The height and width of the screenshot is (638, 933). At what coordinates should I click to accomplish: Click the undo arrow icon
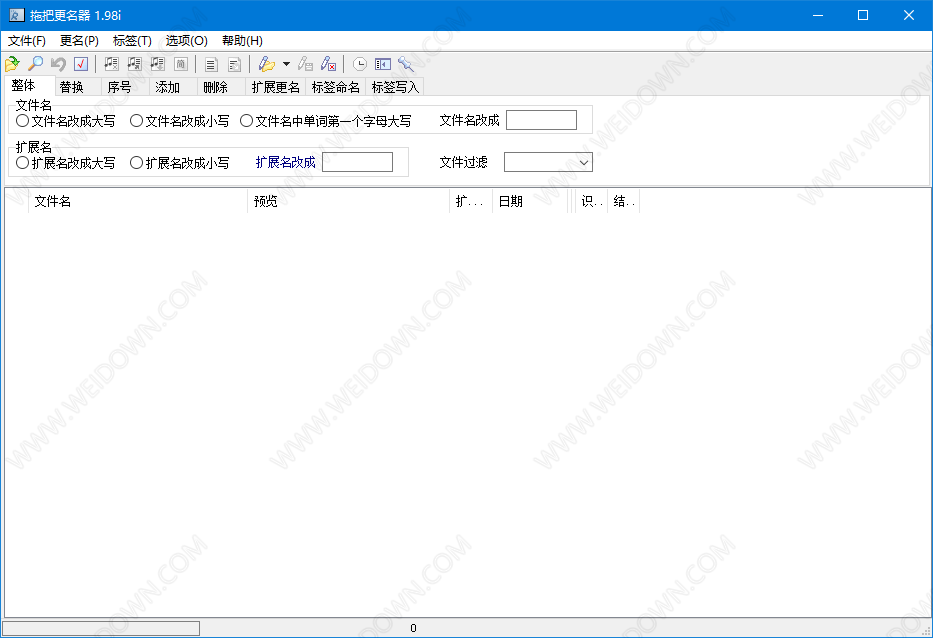[58, 64]
